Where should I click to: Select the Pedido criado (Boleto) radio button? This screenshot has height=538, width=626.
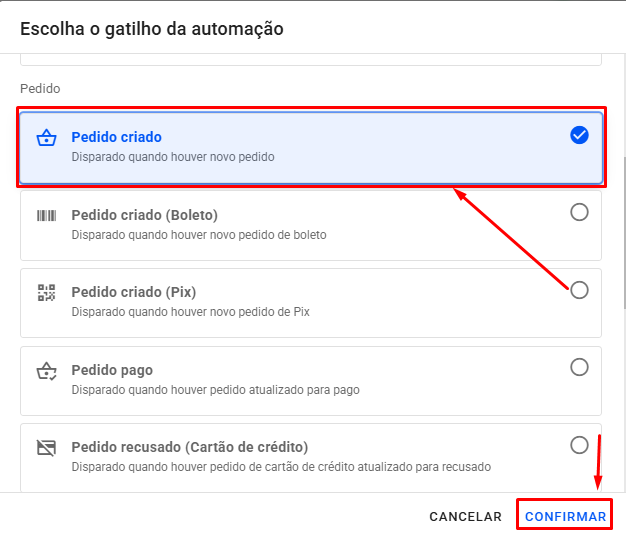pos(579,212)
